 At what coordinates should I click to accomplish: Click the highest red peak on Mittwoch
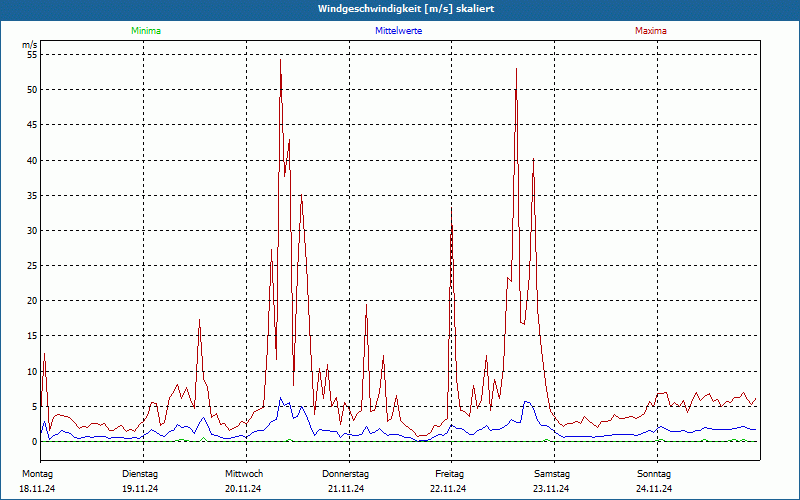tap(280, 60)
